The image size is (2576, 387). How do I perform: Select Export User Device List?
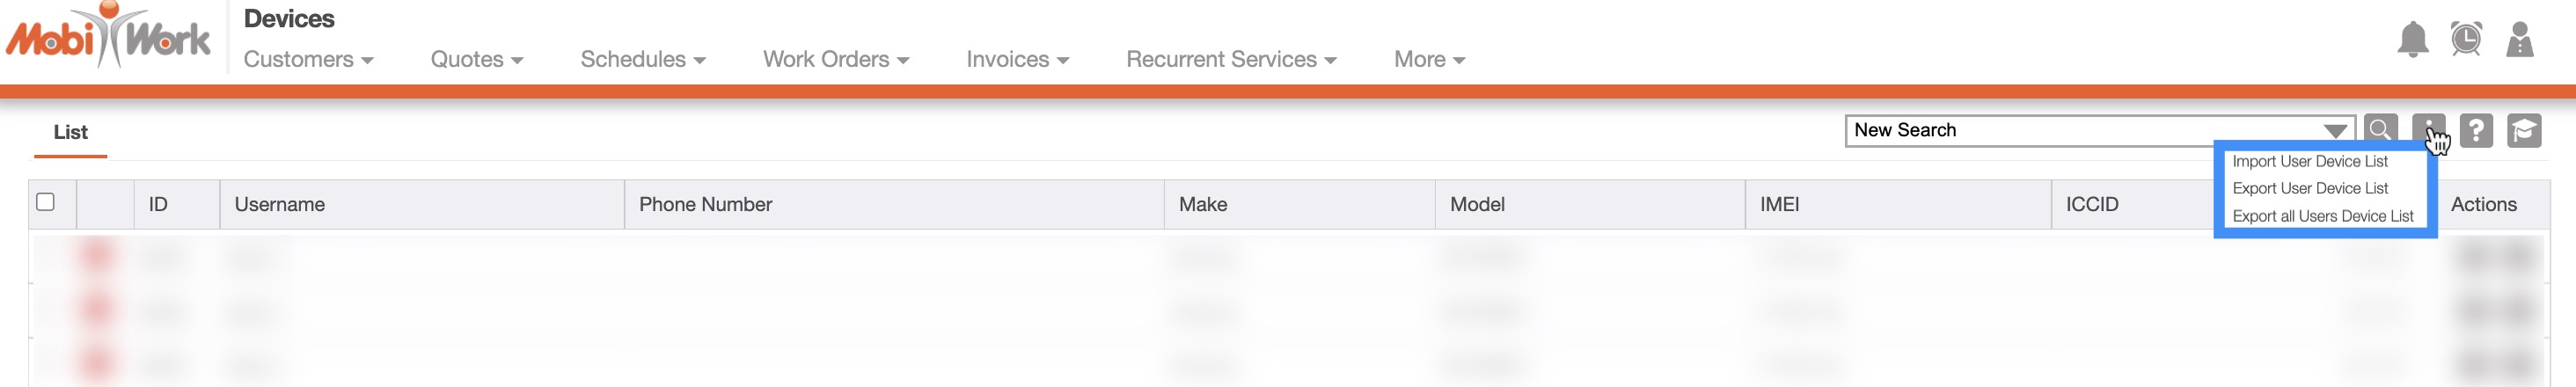click(2310, 188)
